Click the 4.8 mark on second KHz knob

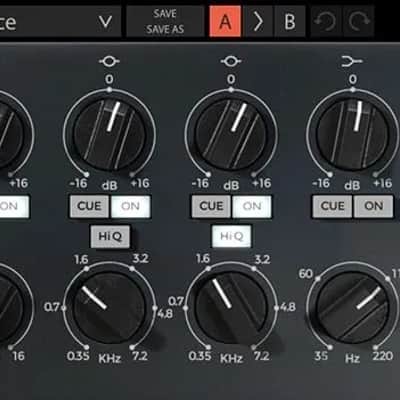point(288,307)
